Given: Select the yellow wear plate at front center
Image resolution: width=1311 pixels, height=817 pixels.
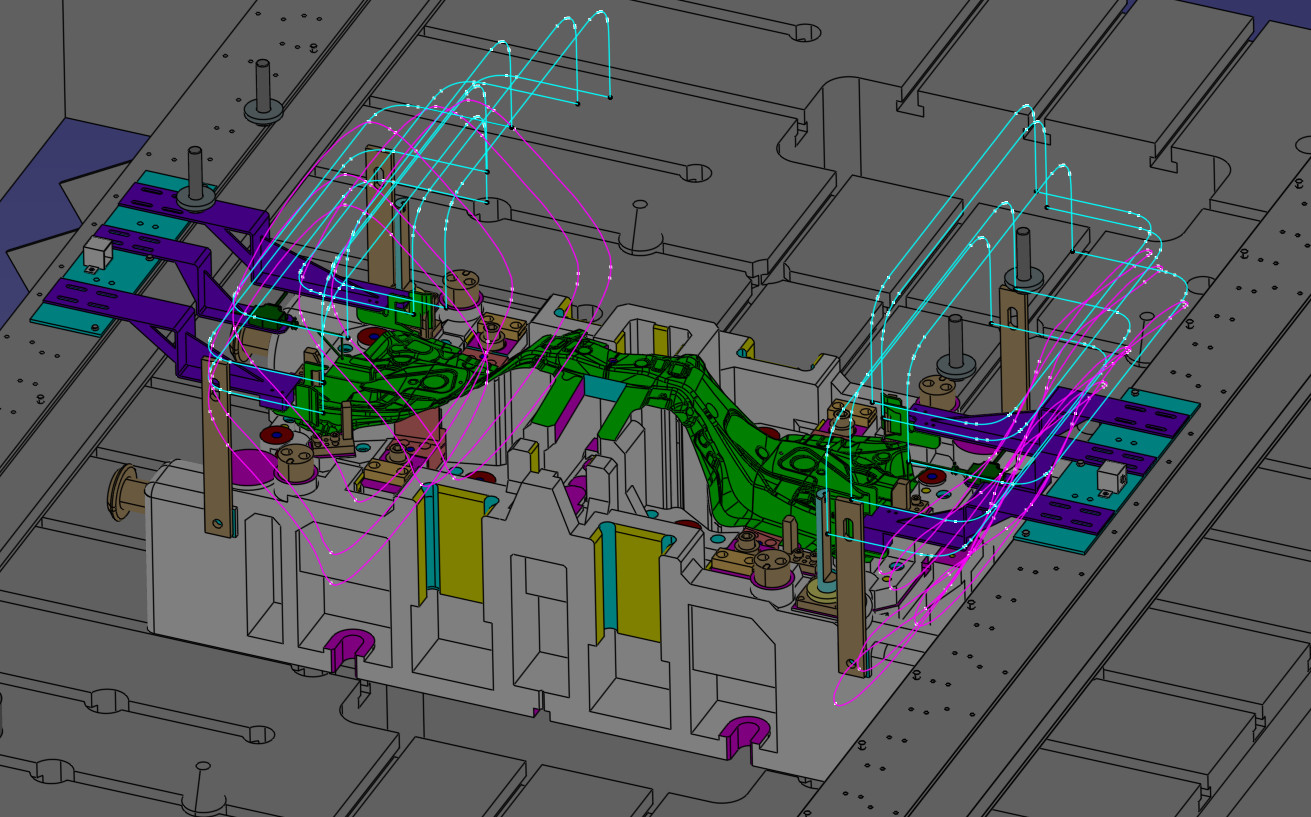Looking at the screenshot, I should coord(637,584).
